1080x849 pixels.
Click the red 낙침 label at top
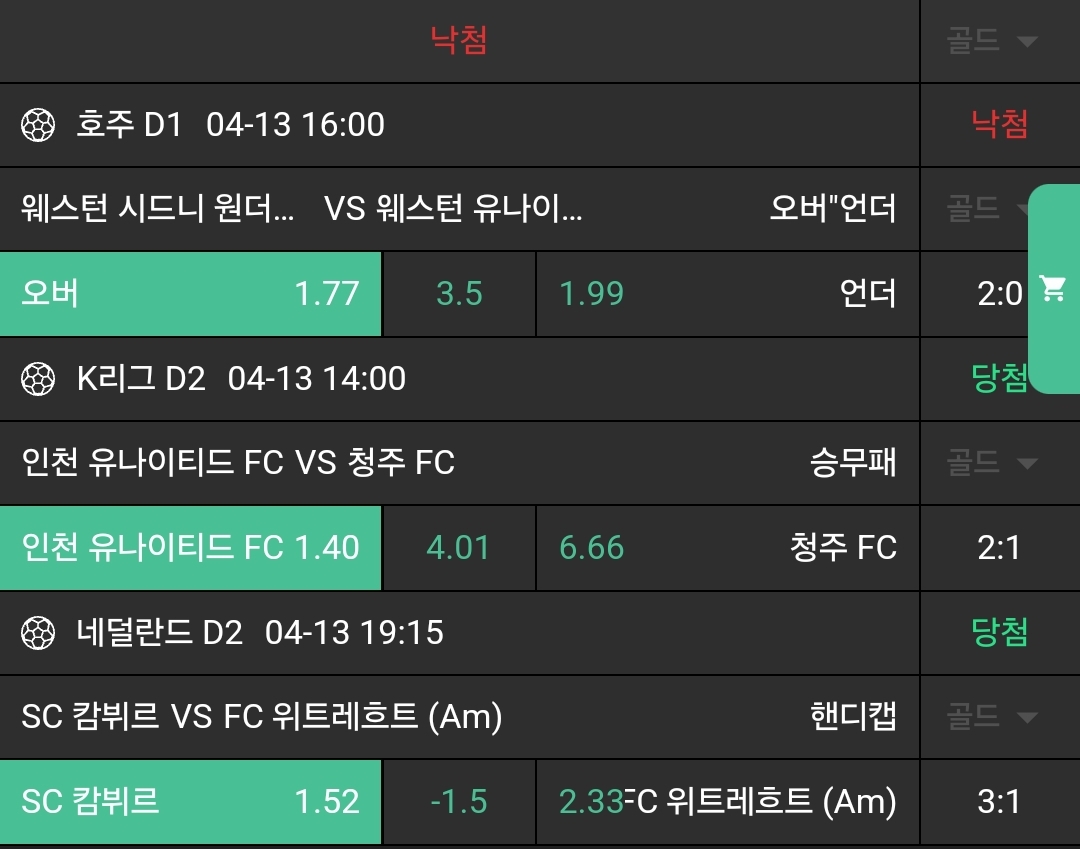pos(459,41)
